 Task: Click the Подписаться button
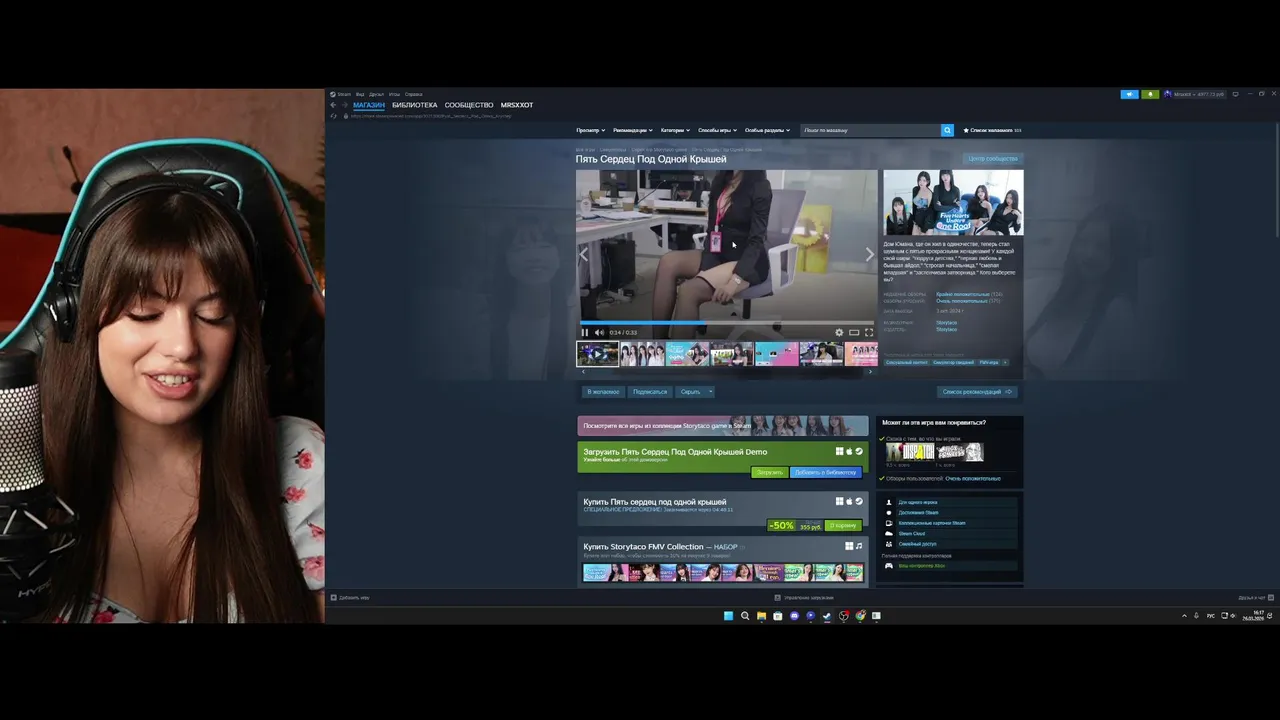650,392
